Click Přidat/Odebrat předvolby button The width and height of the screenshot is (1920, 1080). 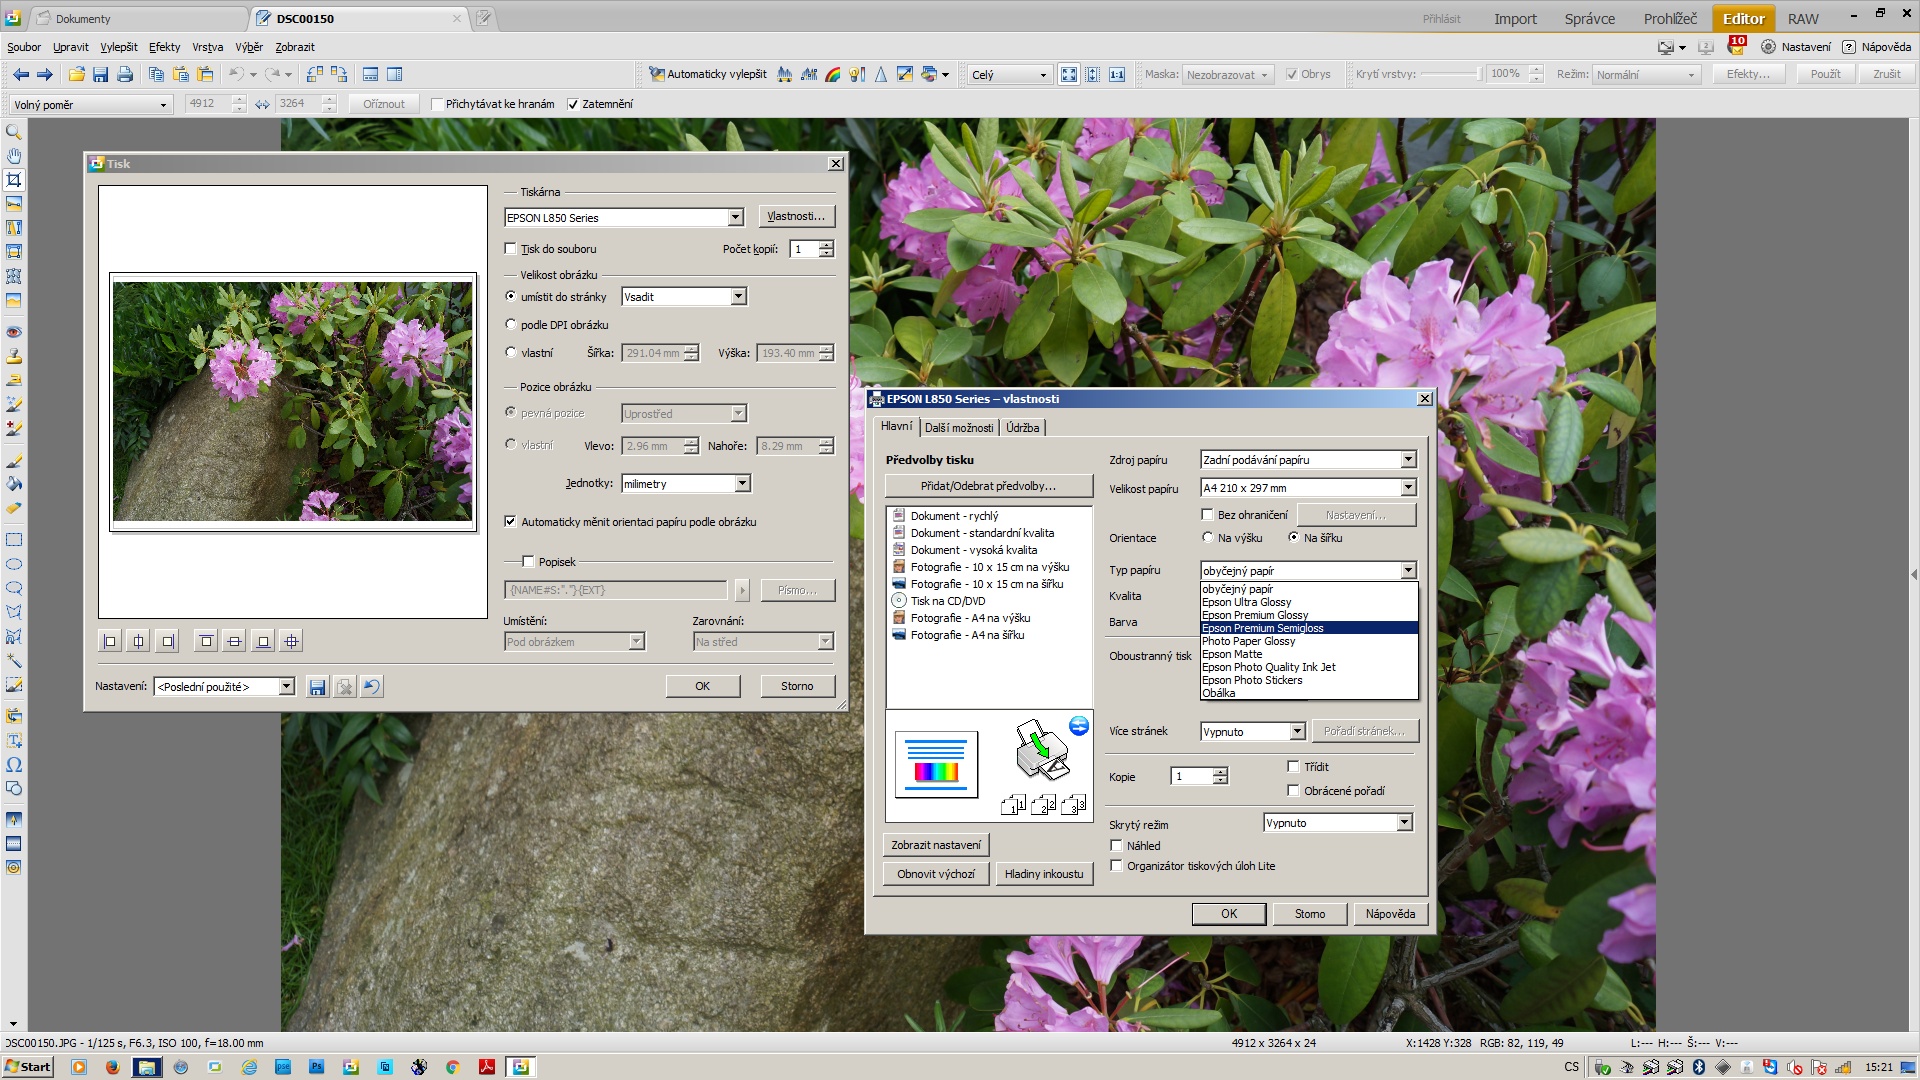point(988,486)
